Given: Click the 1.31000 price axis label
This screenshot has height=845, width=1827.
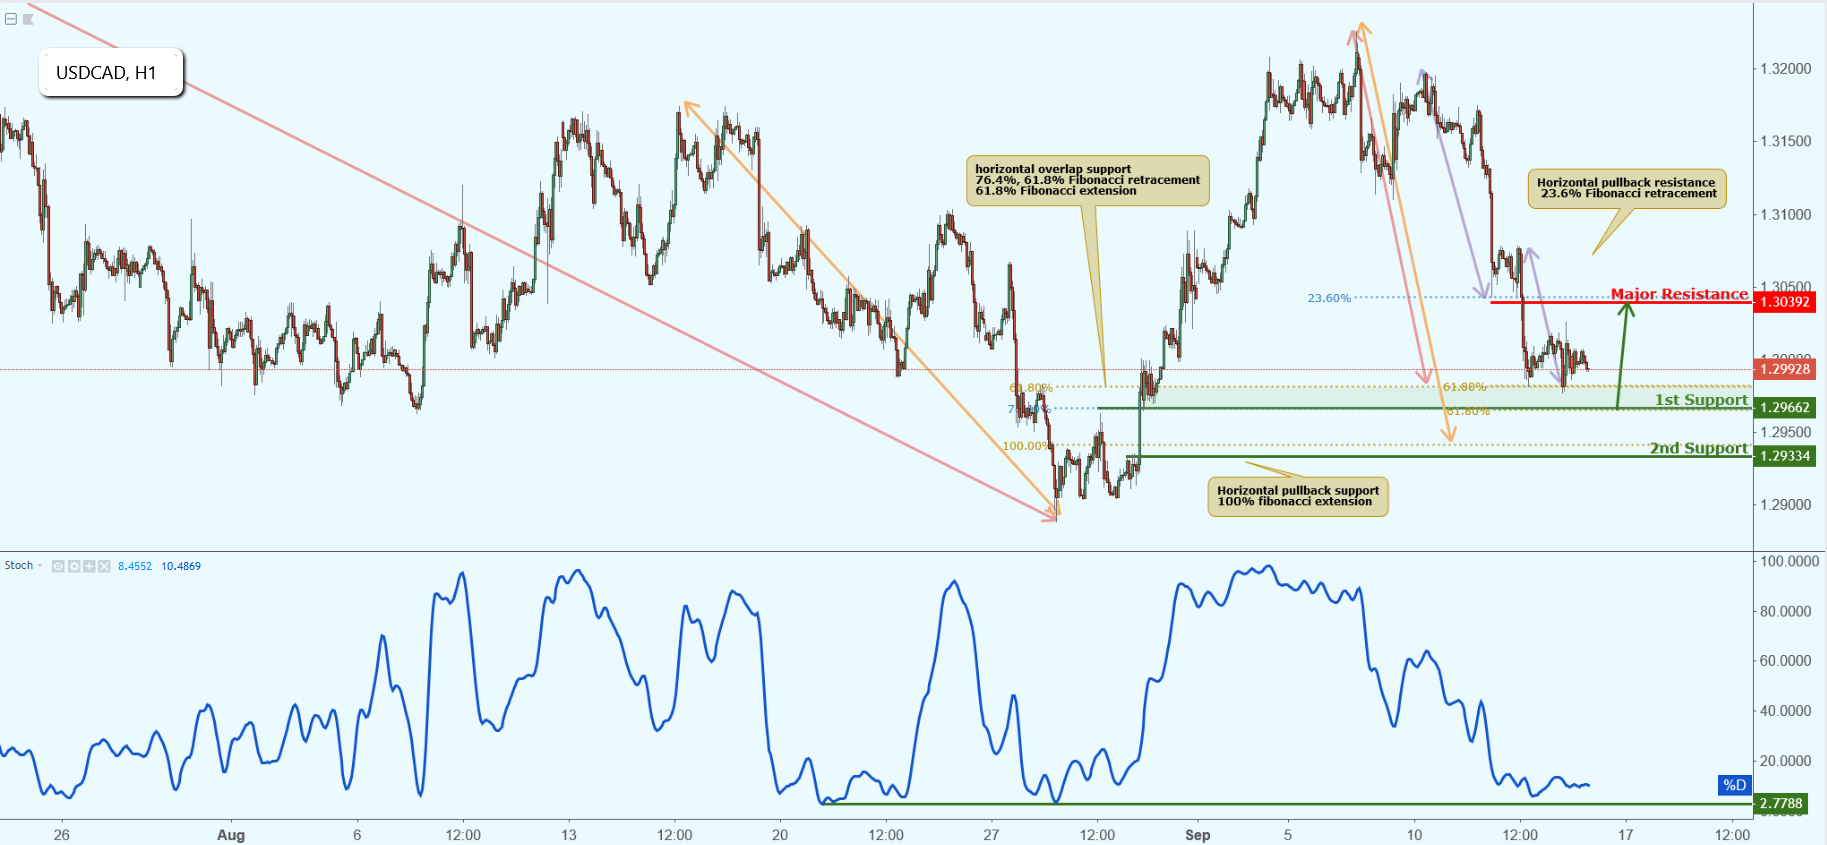Looking at the screenshot, I should (1786, 215).
